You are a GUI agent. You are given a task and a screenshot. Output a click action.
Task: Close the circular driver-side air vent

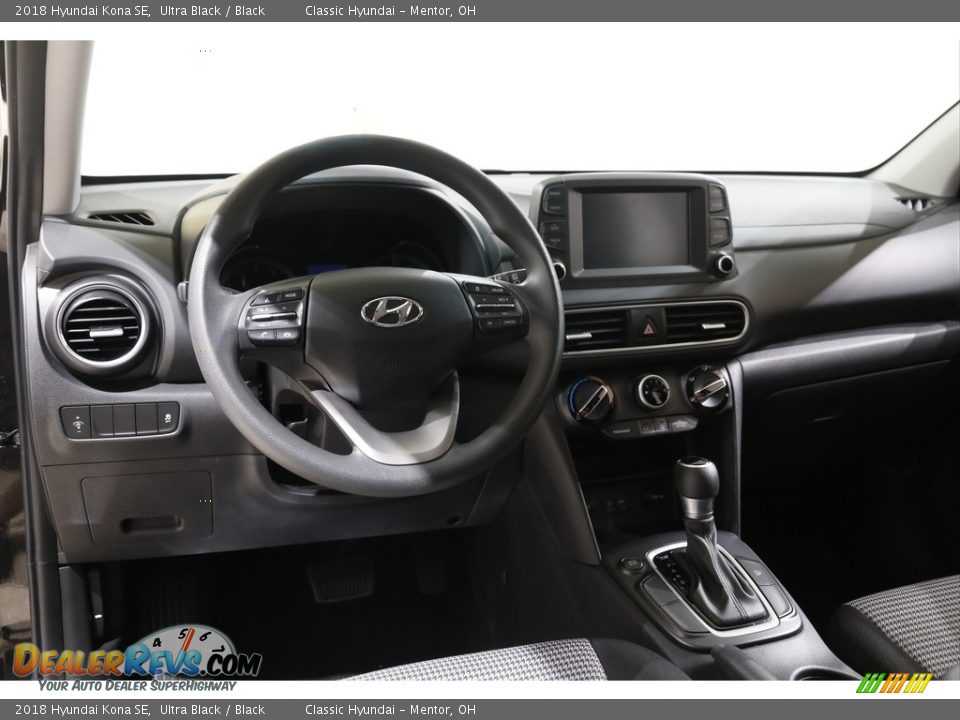click(100, 330)
